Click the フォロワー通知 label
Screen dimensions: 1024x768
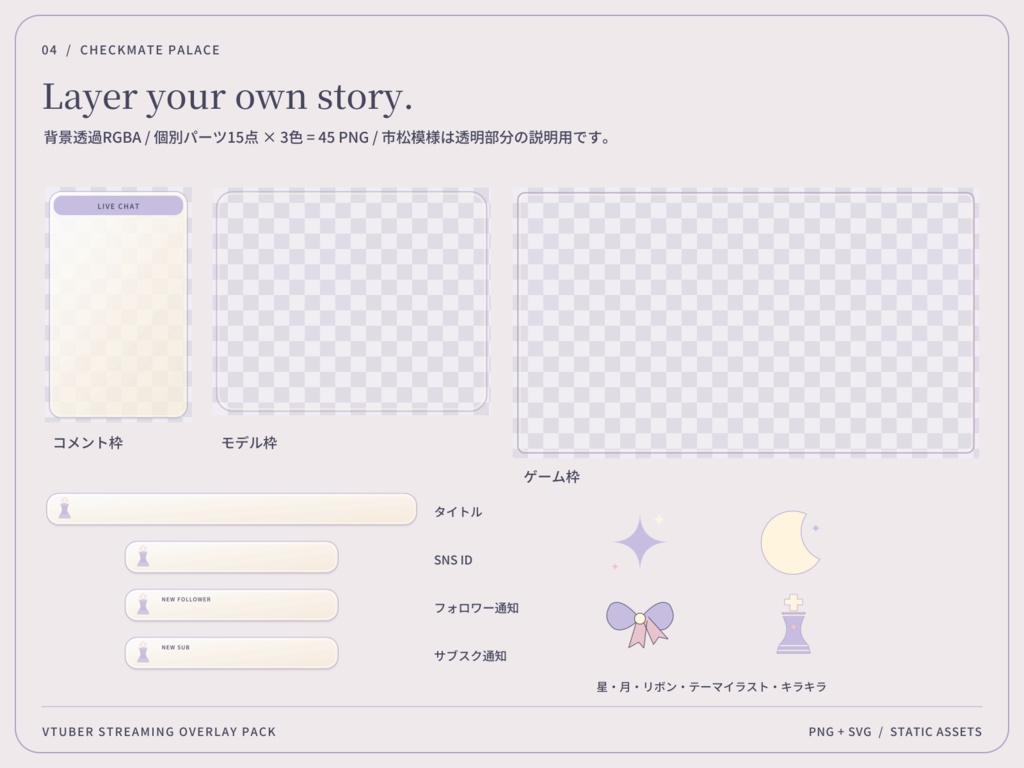tap(477, 608)
